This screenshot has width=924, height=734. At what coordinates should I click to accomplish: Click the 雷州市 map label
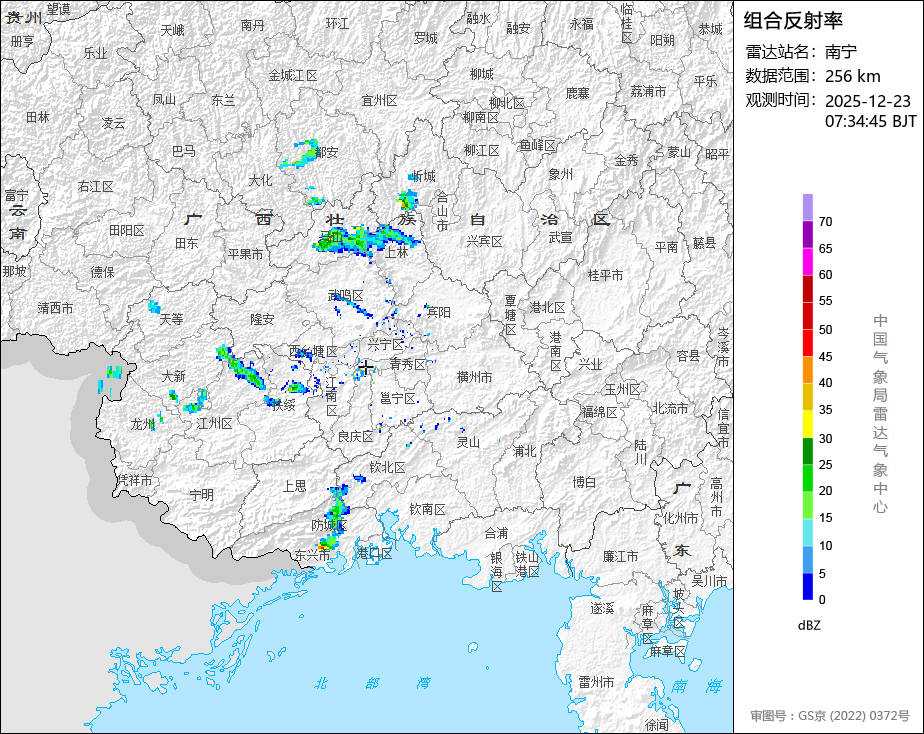tap(596, 682)
